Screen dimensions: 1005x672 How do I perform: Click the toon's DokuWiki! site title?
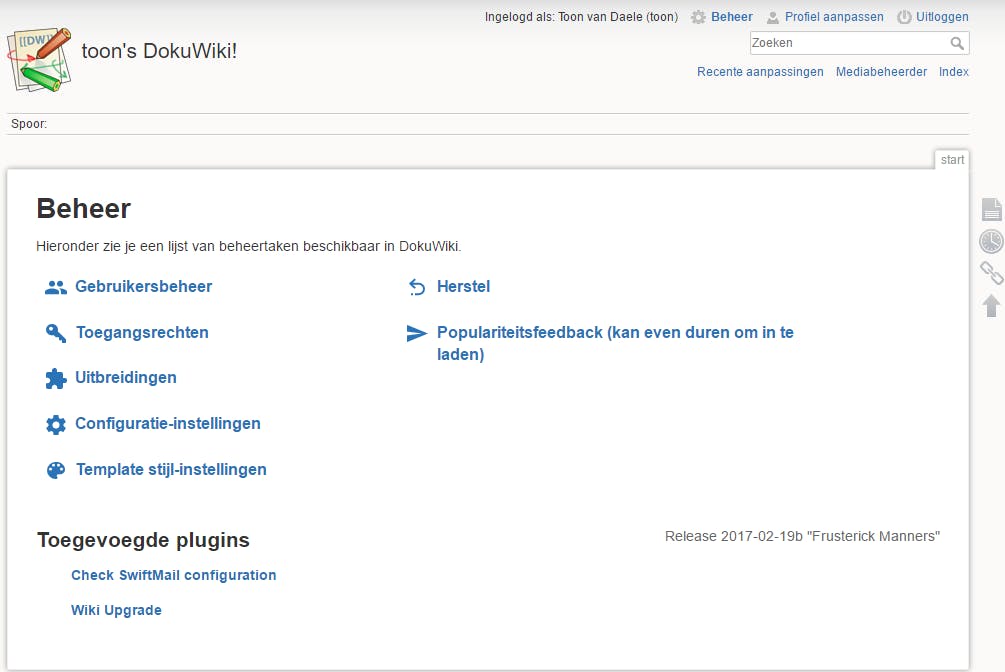click(x=159, y=51)
